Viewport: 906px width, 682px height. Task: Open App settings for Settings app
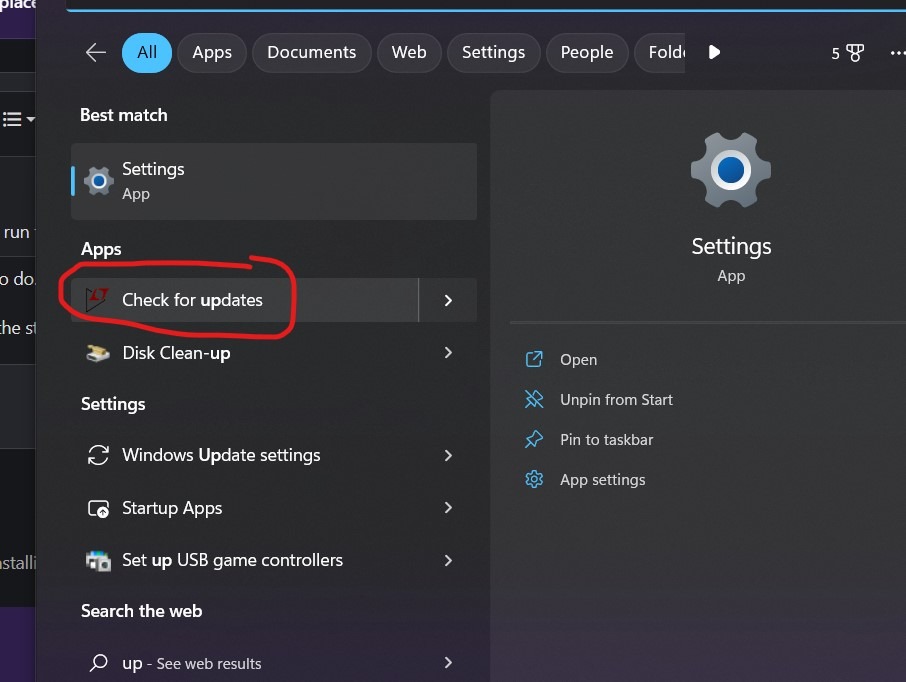coord(603,480)
